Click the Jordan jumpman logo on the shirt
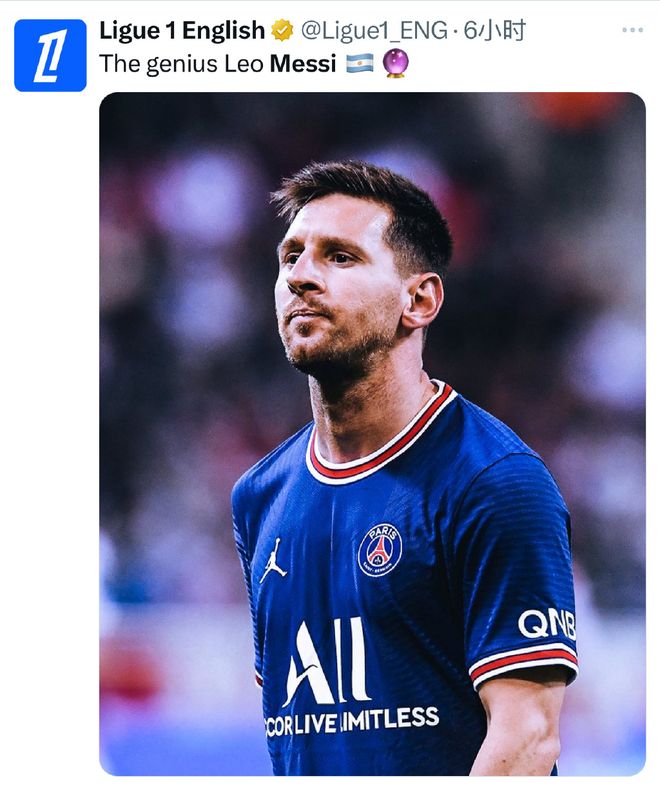 pos(273,561)
